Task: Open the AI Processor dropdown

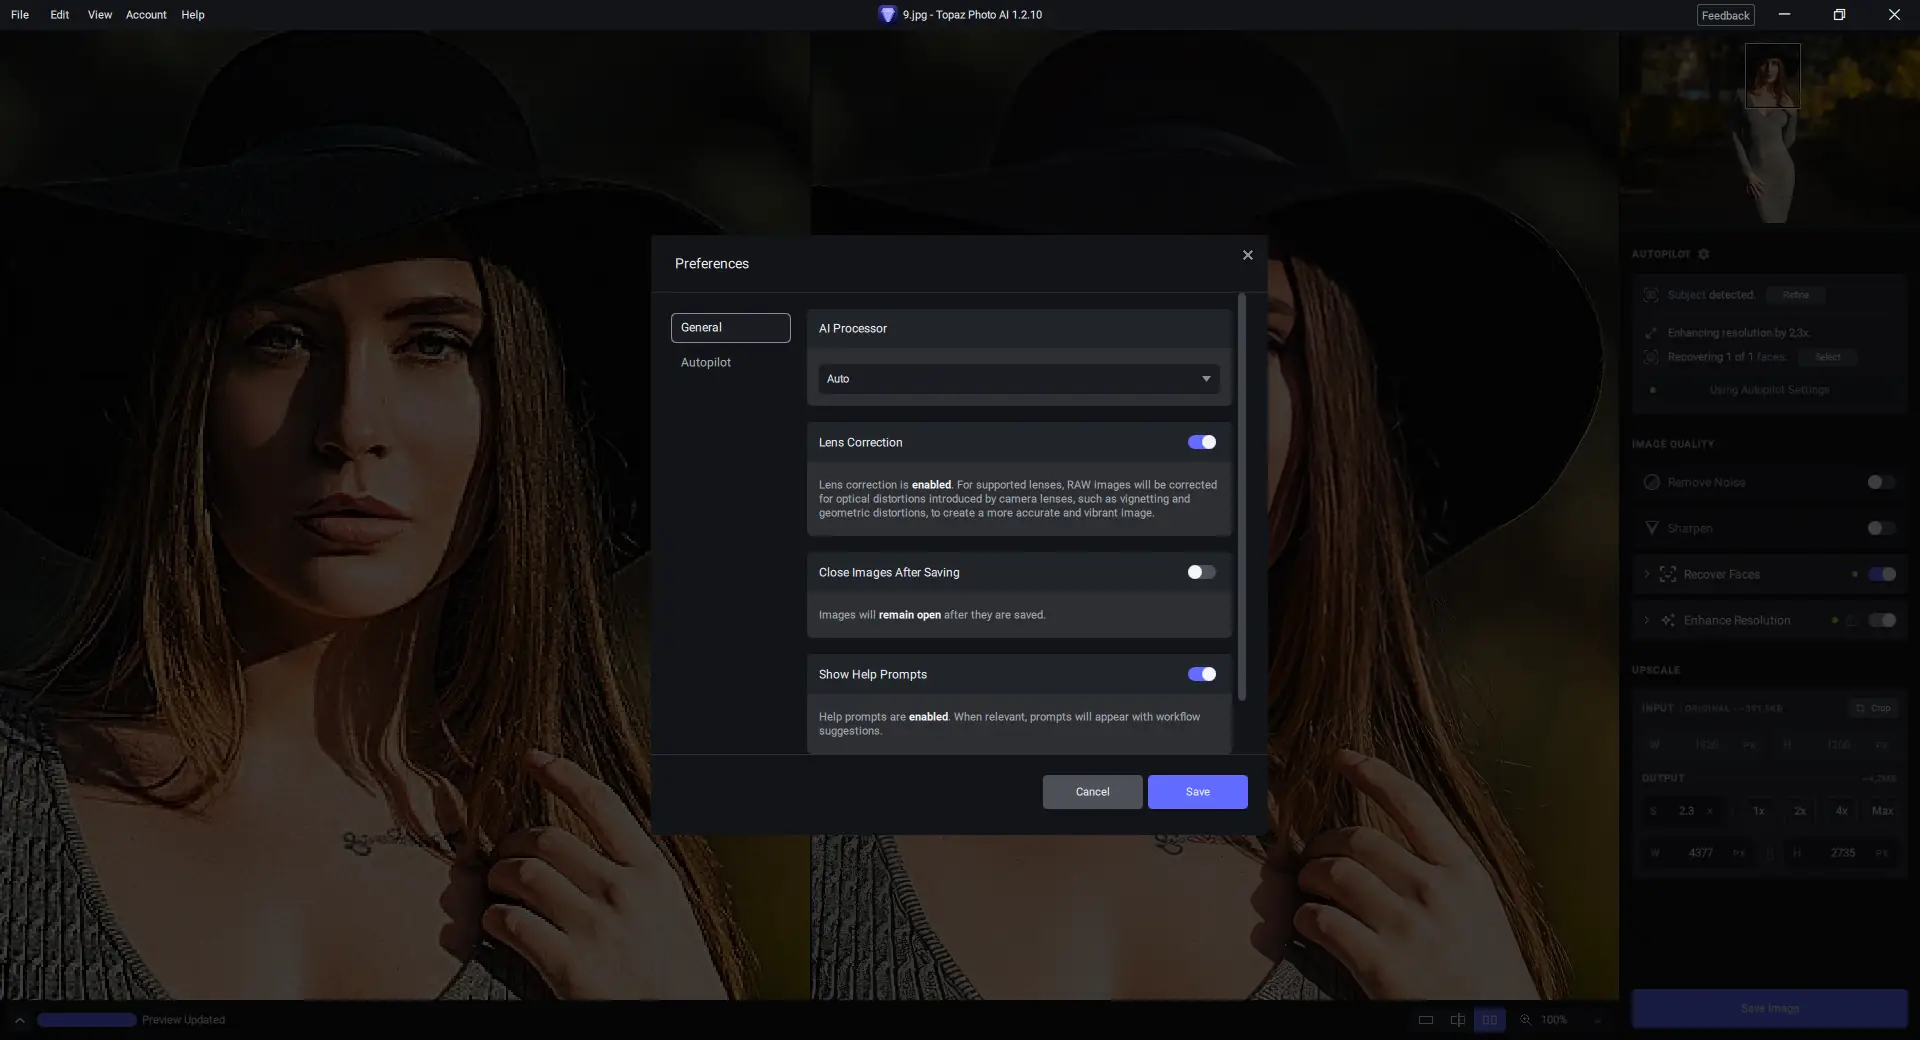Action: (1018, 379)
